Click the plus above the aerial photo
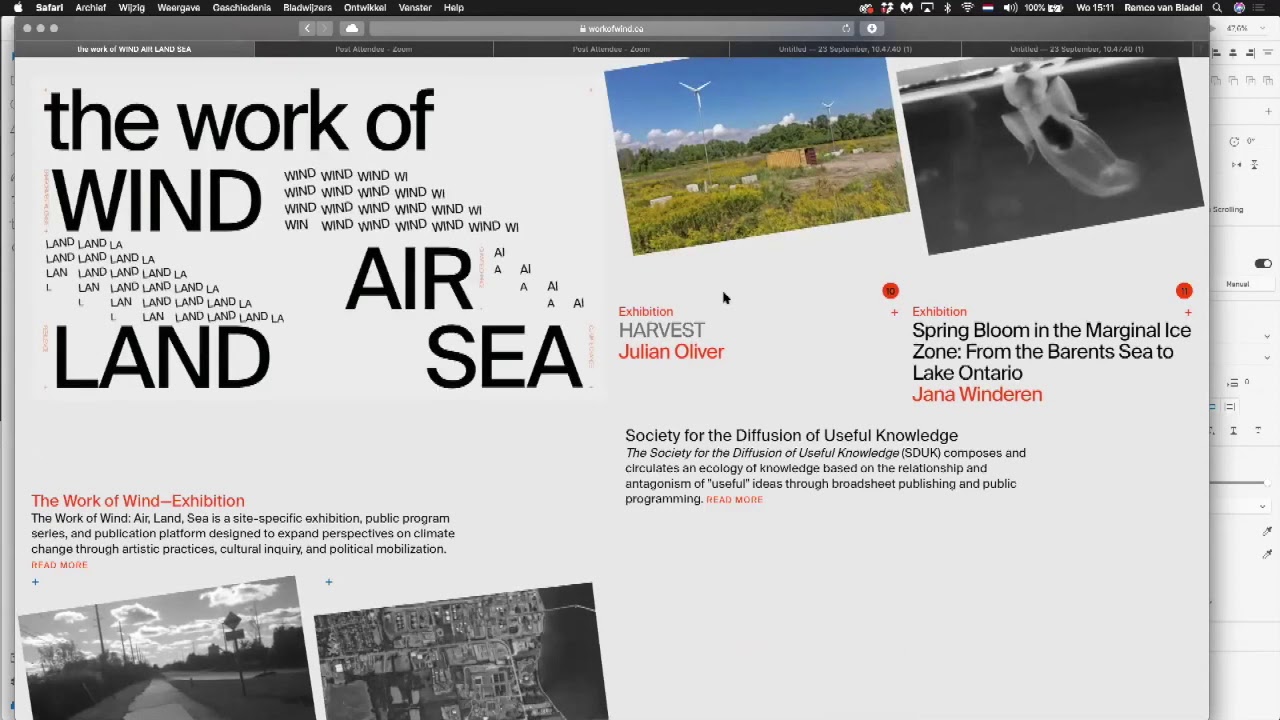 click(x=328, y=581)
